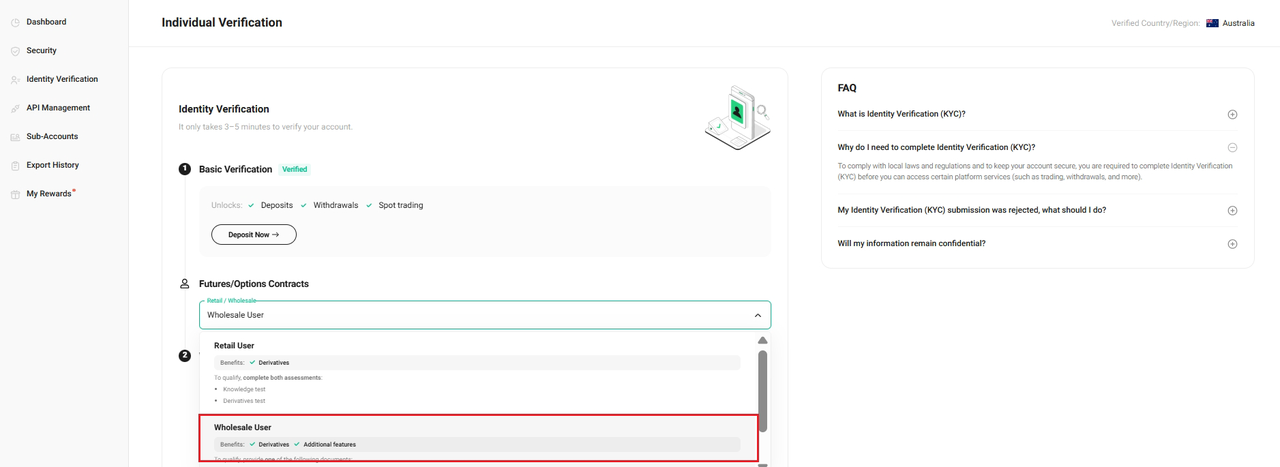This screenshot has height=467, width=1280.
Task: Click the Deposit Now button
Action: point(254,234)
